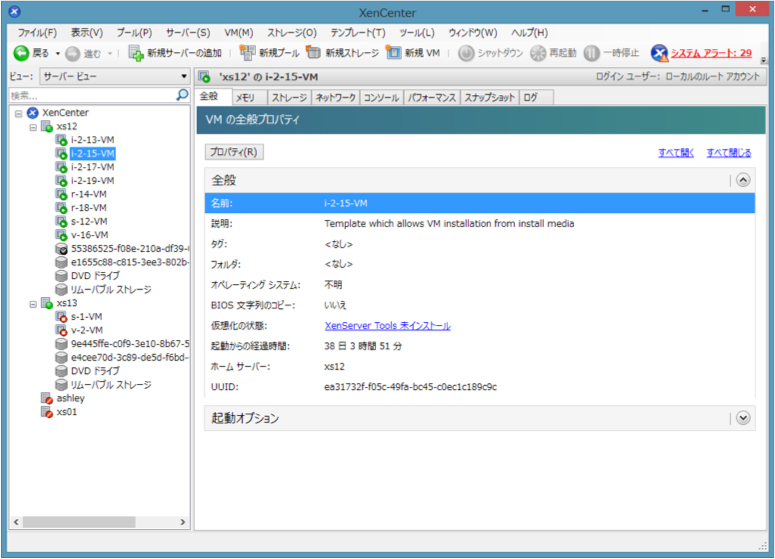Select the UUID value text
The image size is (775, 559).
[x=410, y=387]
